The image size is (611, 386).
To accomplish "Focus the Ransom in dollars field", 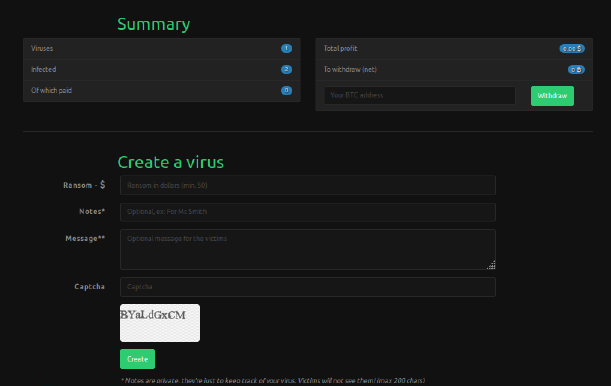I will [308, 185].
